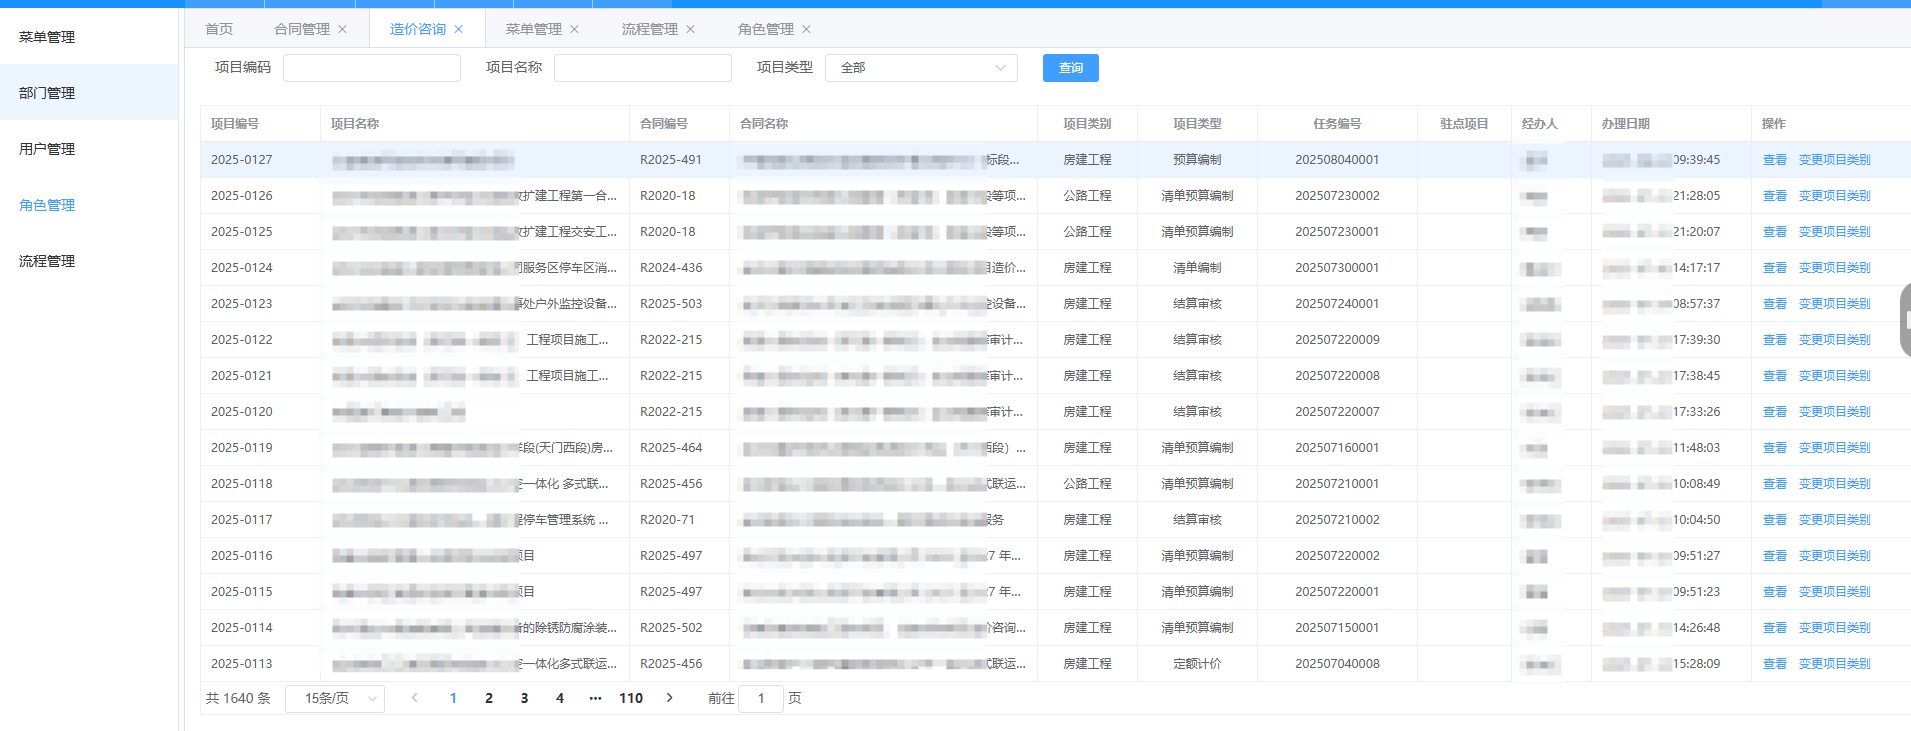This screenshot has height=731, width=1911.
Task: Select contract number R2025-502 cell
Action: point(671,628)
